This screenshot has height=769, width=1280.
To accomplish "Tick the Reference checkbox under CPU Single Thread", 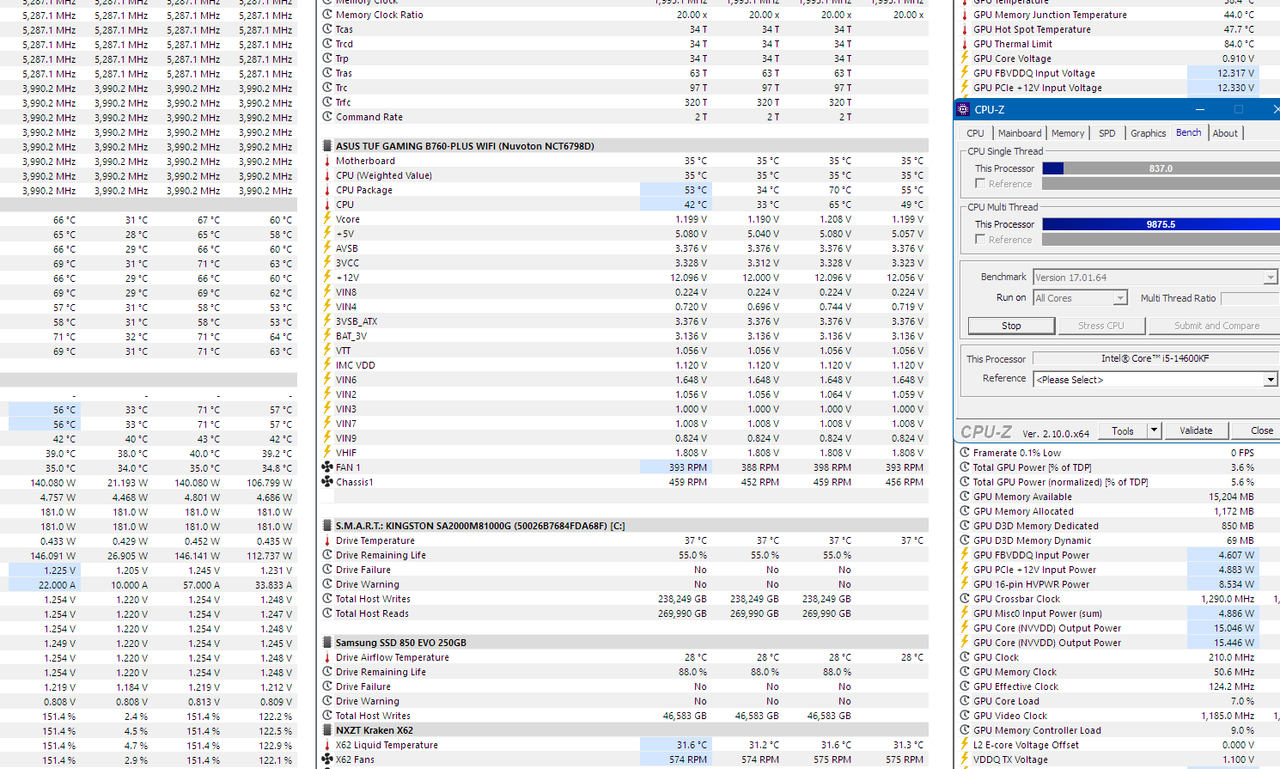I will [x=980, y=184].
